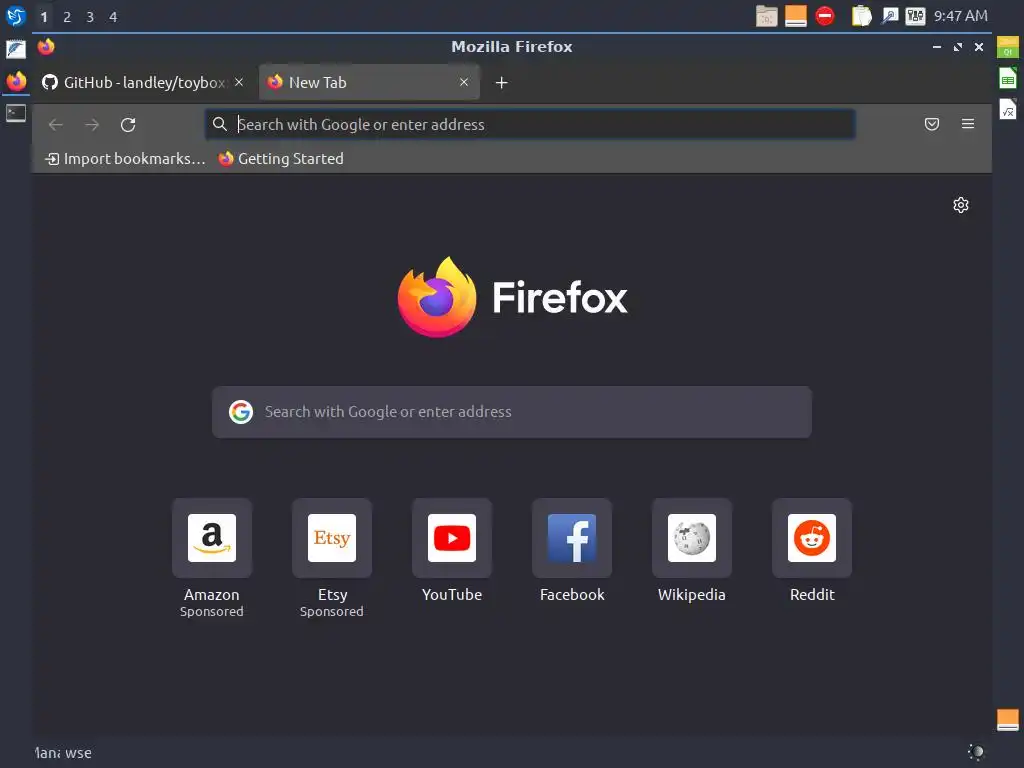Close the GitHub landley/toybox tab
This screenshot has width=1024, height=768.
coord(239,82)
